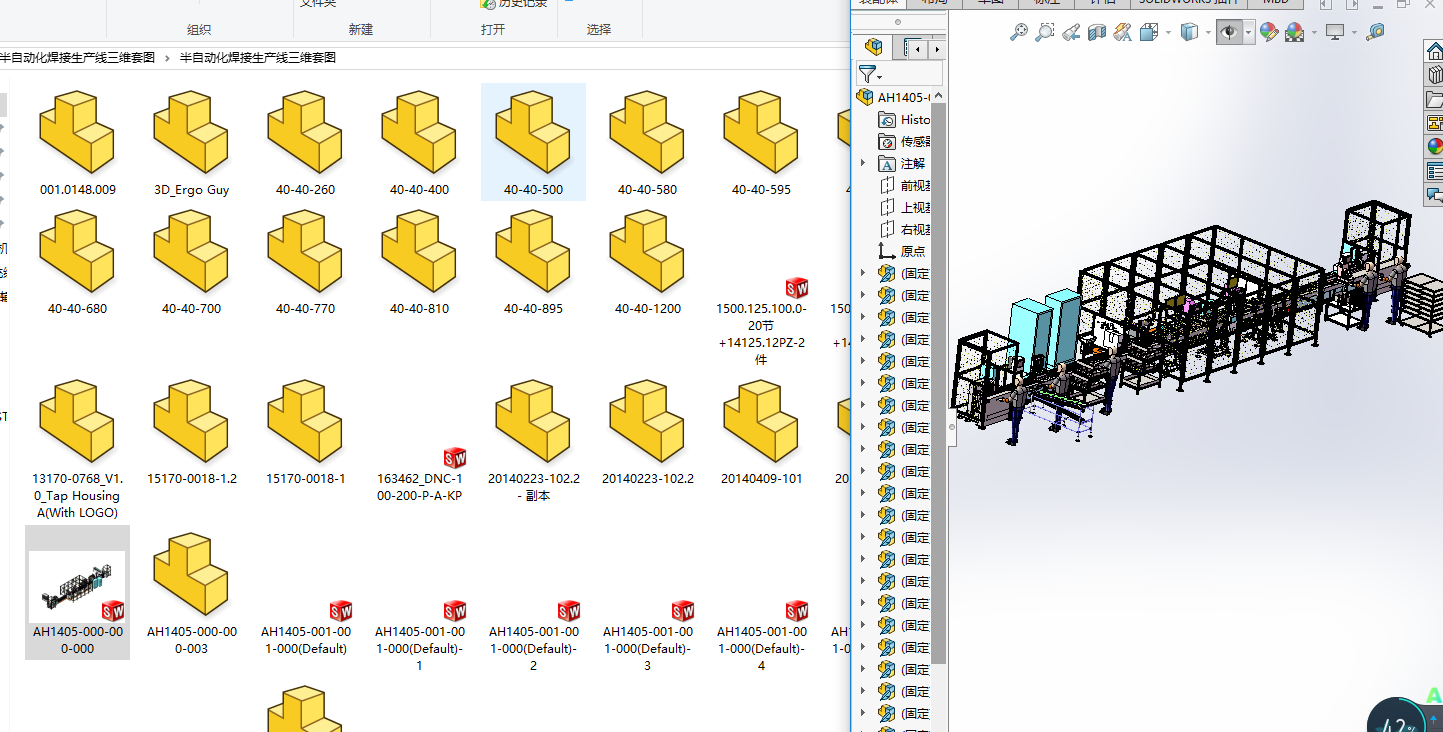Screen dimensions: 1443x732
Task: Open the File Explorer task pane tab
Action: pyautogui.click(x=1435, y=99)
